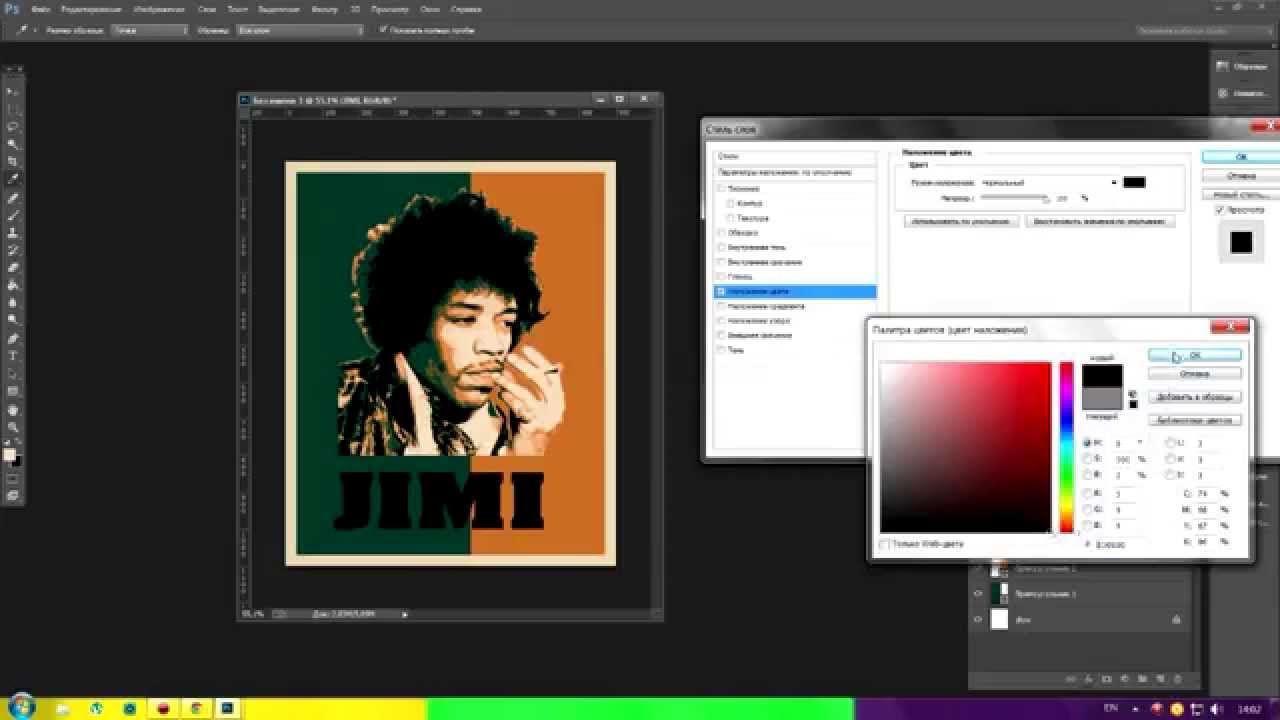
Task: Select the Move tool
Action: [13, 91]
